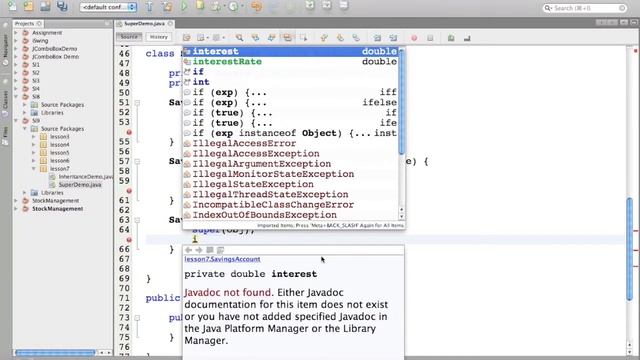Select lesson6 package
Image resolution: width=640 pixels, height=360 pixels.
click(x=60, y=161)
